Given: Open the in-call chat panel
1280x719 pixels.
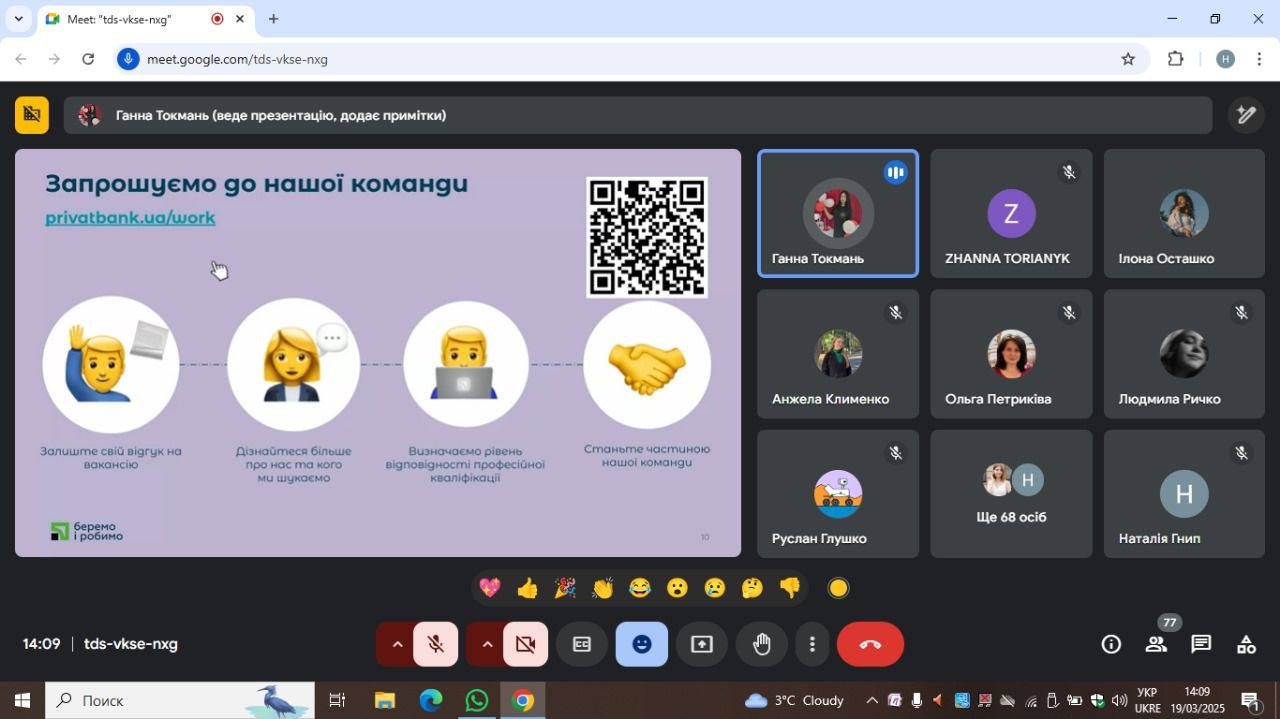Looking at the screenshot, I should pos(1201,645).
